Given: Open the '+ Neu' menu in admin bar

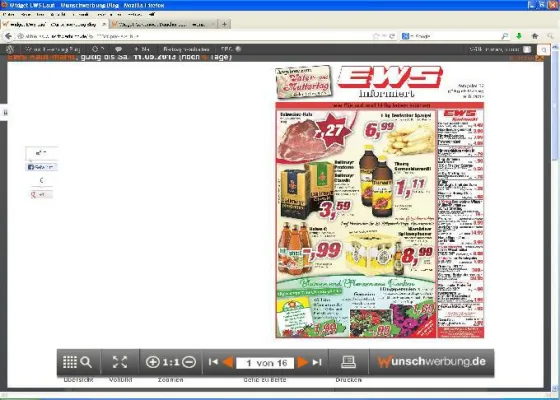Looking at the screenshot, I should click(141, 49).
